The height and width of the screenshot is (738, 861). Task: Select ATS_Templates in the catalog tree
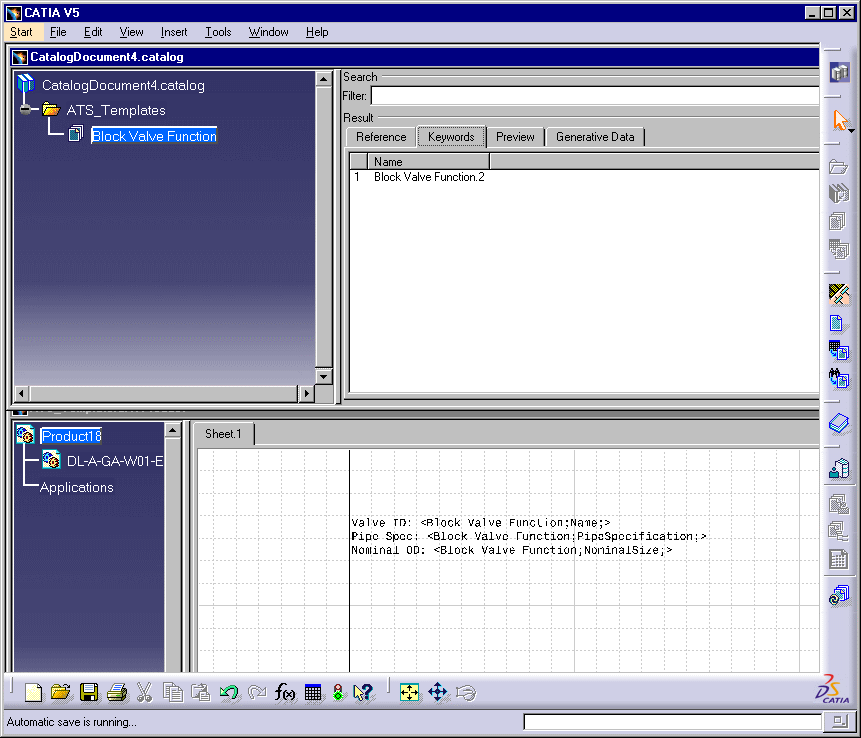116,110
